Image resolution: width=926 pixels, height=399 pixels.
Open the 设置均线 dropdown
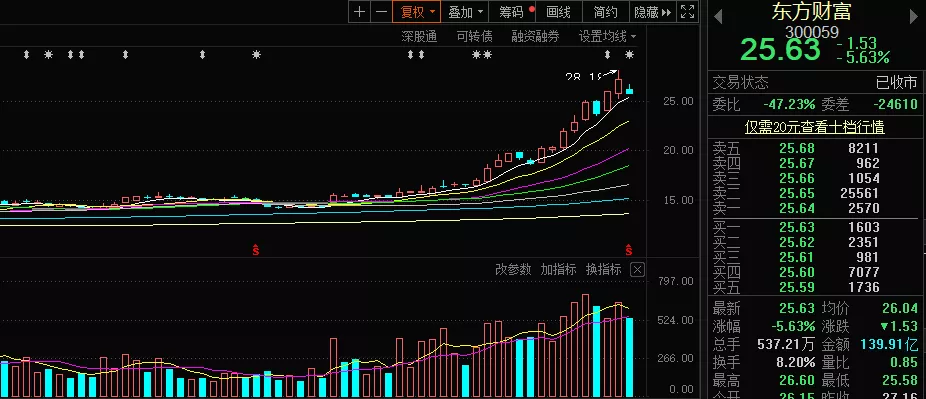click(x=607, y=37)
